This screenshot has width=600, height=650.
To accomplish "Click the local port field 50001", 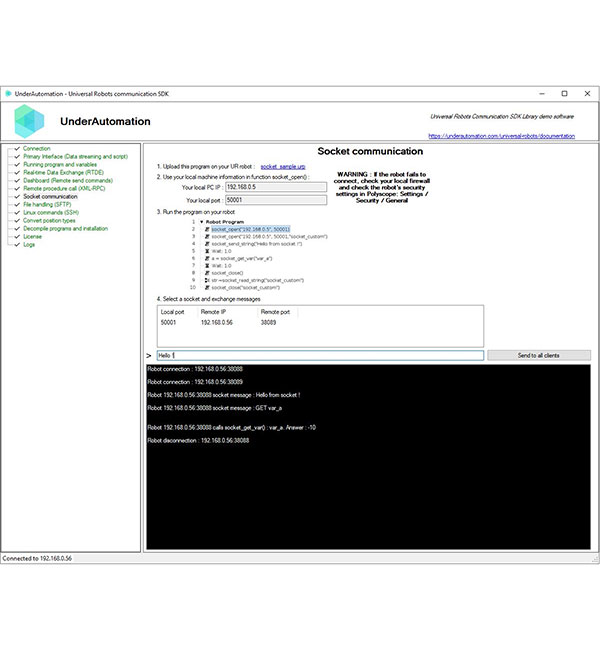I will pos(276,200).
